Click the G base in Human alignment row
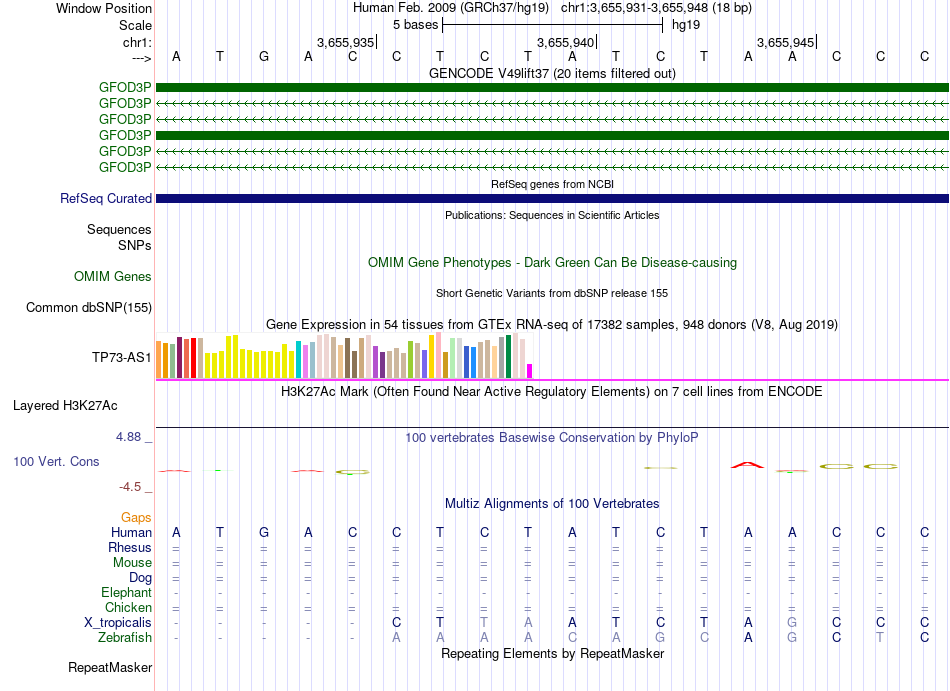Viewport: 950px width, 691px height. (264, 532)
